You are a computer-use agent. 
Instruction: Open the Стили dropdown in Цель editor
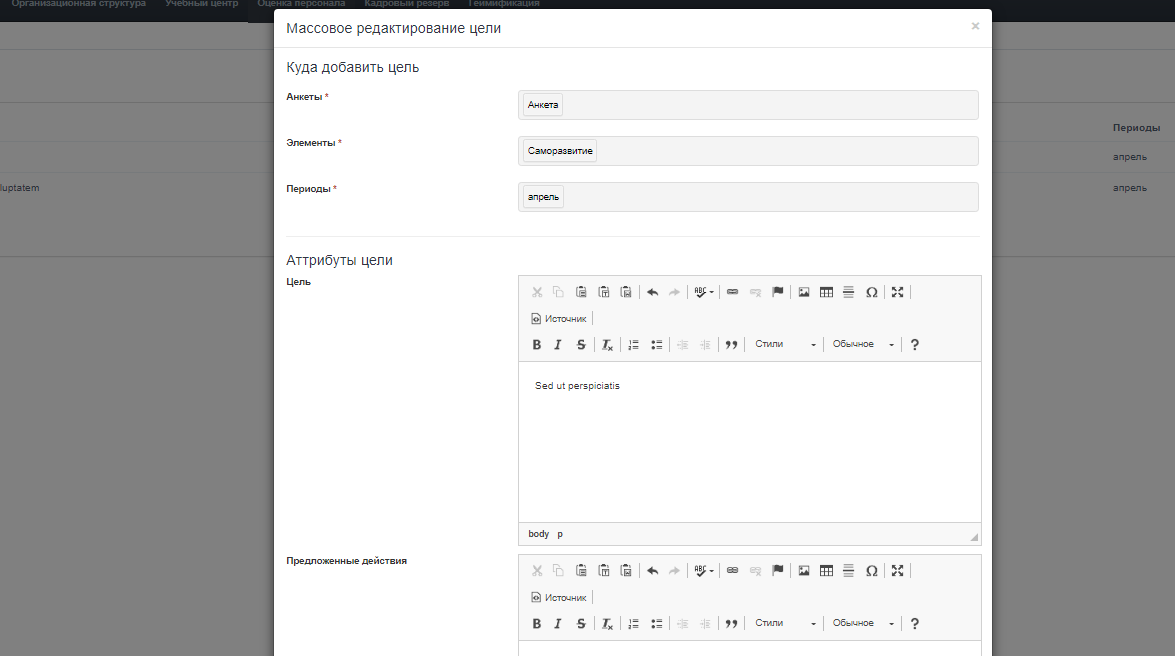tap(785, 345)
